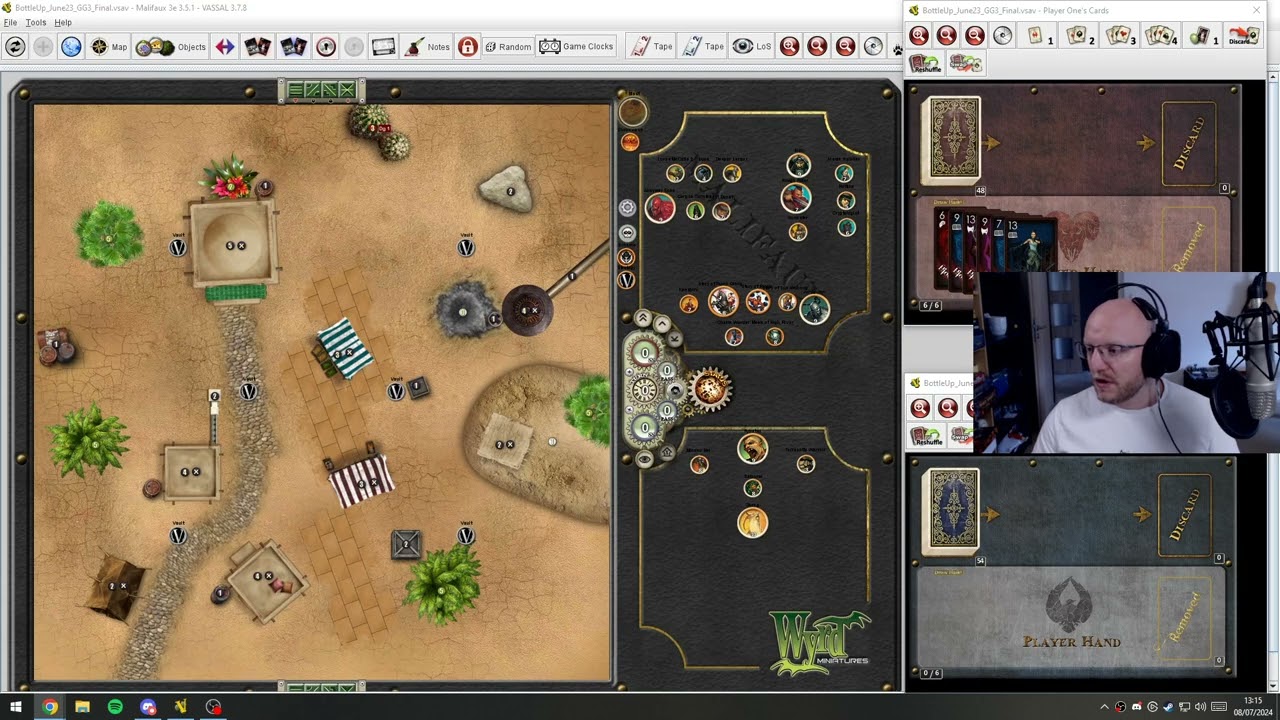The image size is (1280, 720).
Task: Toggle the LoS line-of-sight eye tool
Action: 752,46
